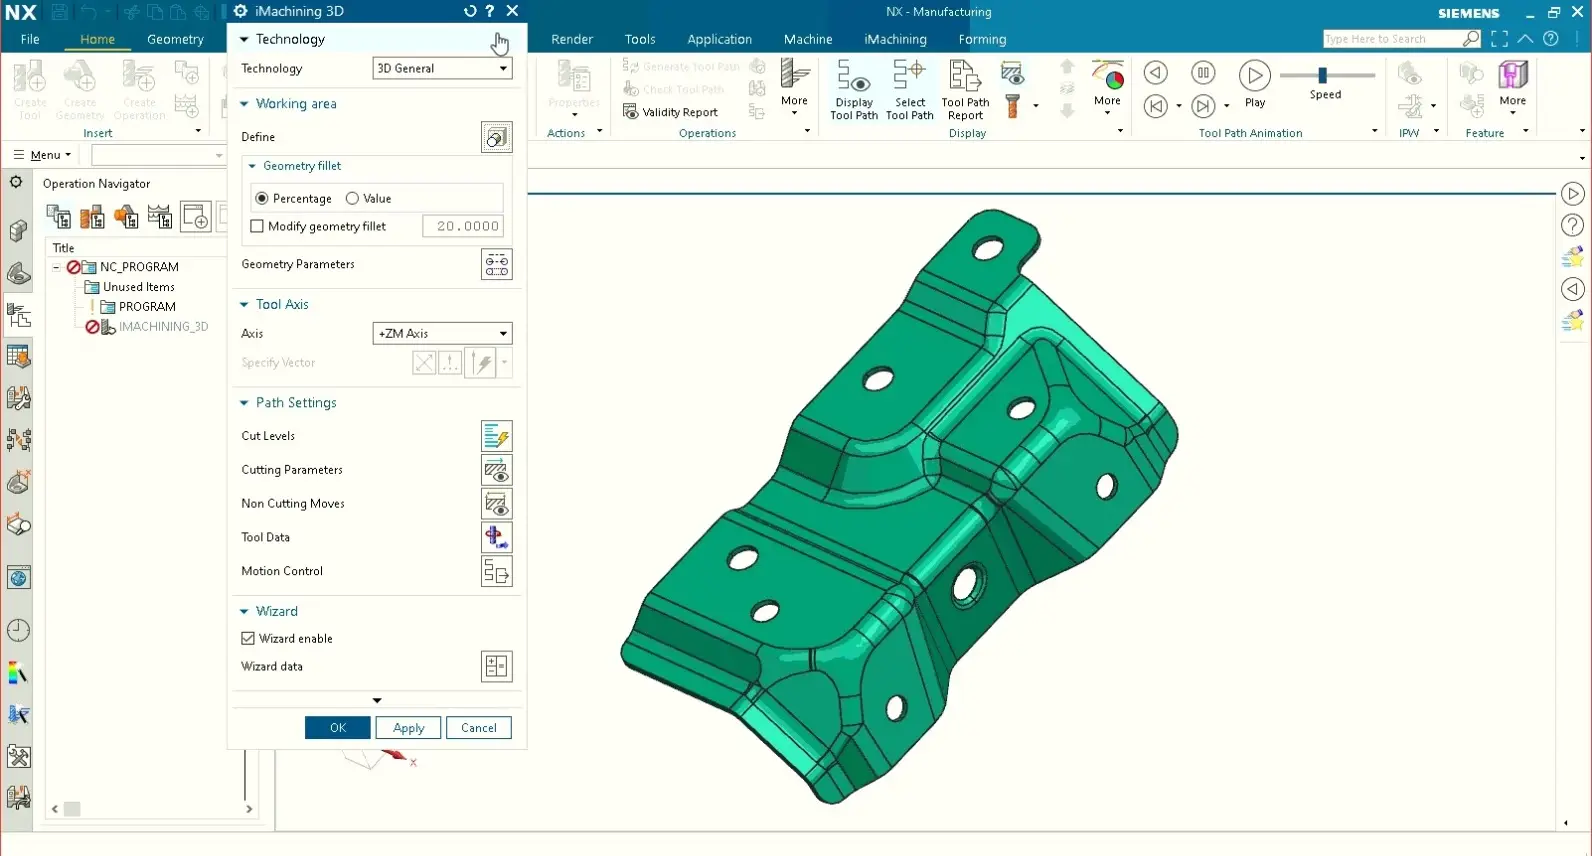This screenshot has width=1592, height=856.
Task: Open the Cut Levels settings
Action: 496,436
